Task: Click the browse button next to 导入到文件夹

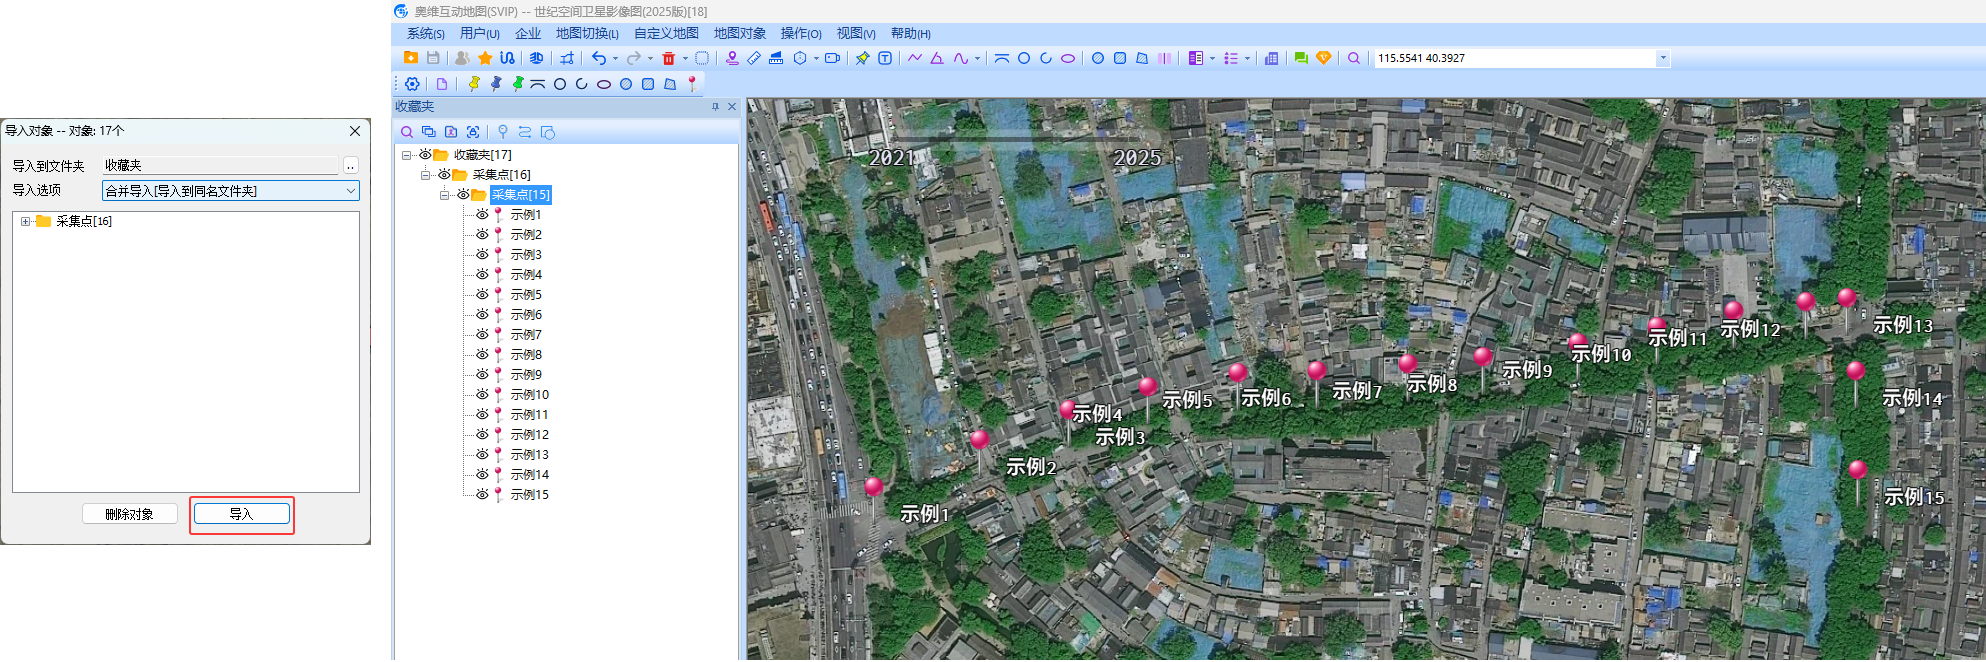Action: pos(350,166)
